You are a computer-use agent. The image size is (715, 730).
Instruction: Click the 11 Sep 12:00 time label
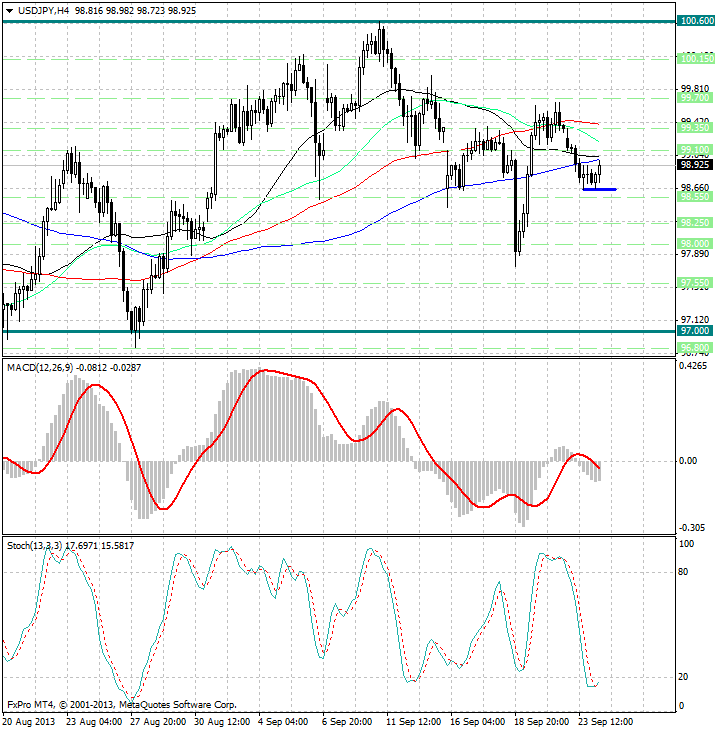coord(414,722)
